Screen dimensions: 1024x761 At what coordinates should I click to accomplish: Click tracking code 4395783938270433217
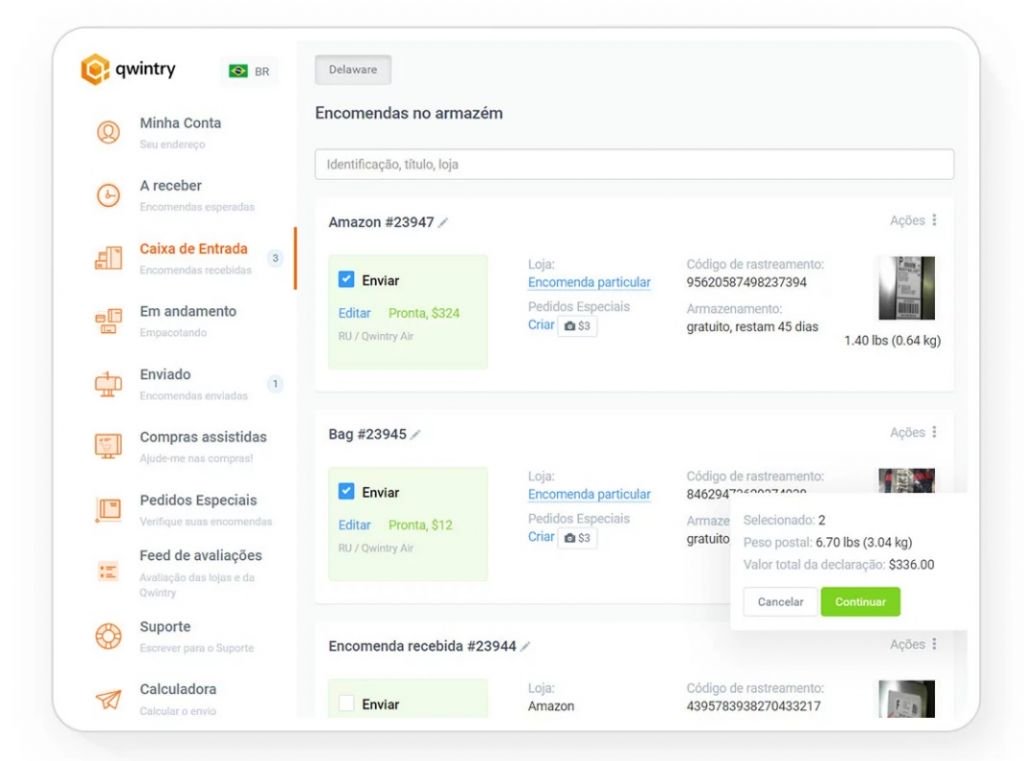click(754, 706)
